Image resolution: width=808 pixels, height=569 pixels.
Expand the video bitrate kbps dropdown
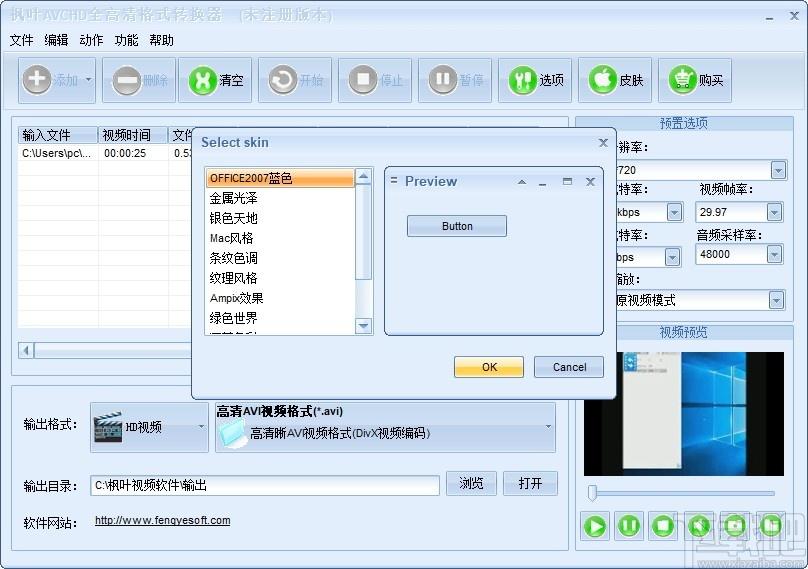(674, 212)
